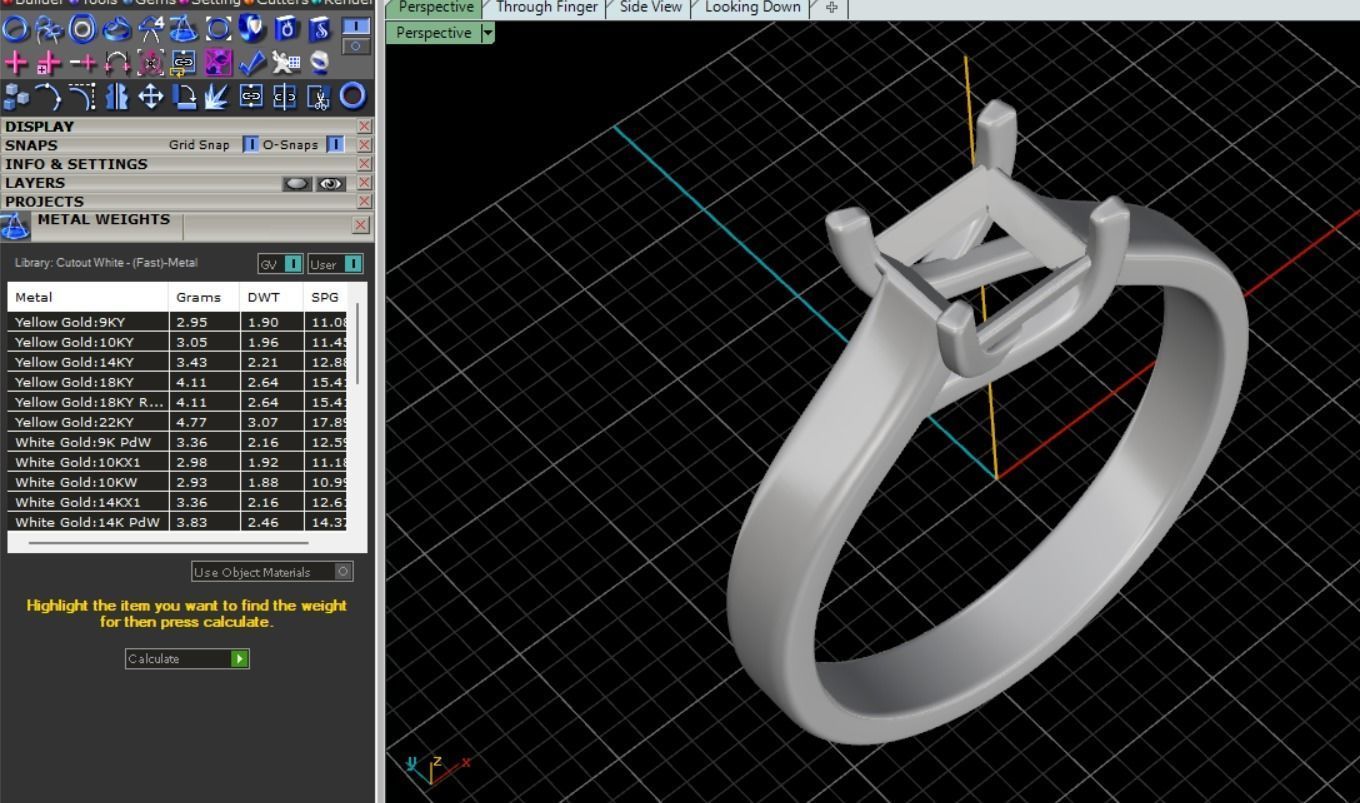
Task: Expand the LAYERS panel
Action: pos(35,183)
